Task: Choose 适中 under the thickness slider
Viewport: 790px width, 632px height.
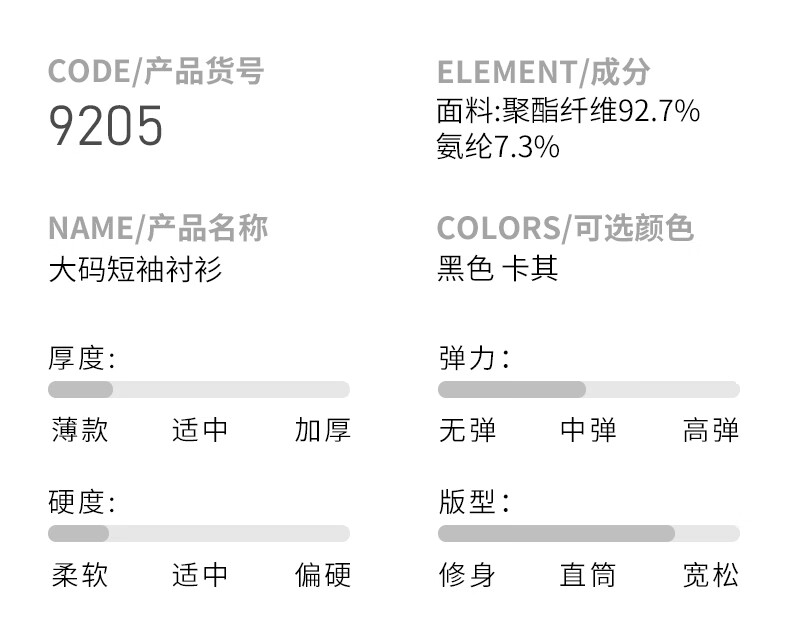Action: pyautogui.click(x=200, y=430)
